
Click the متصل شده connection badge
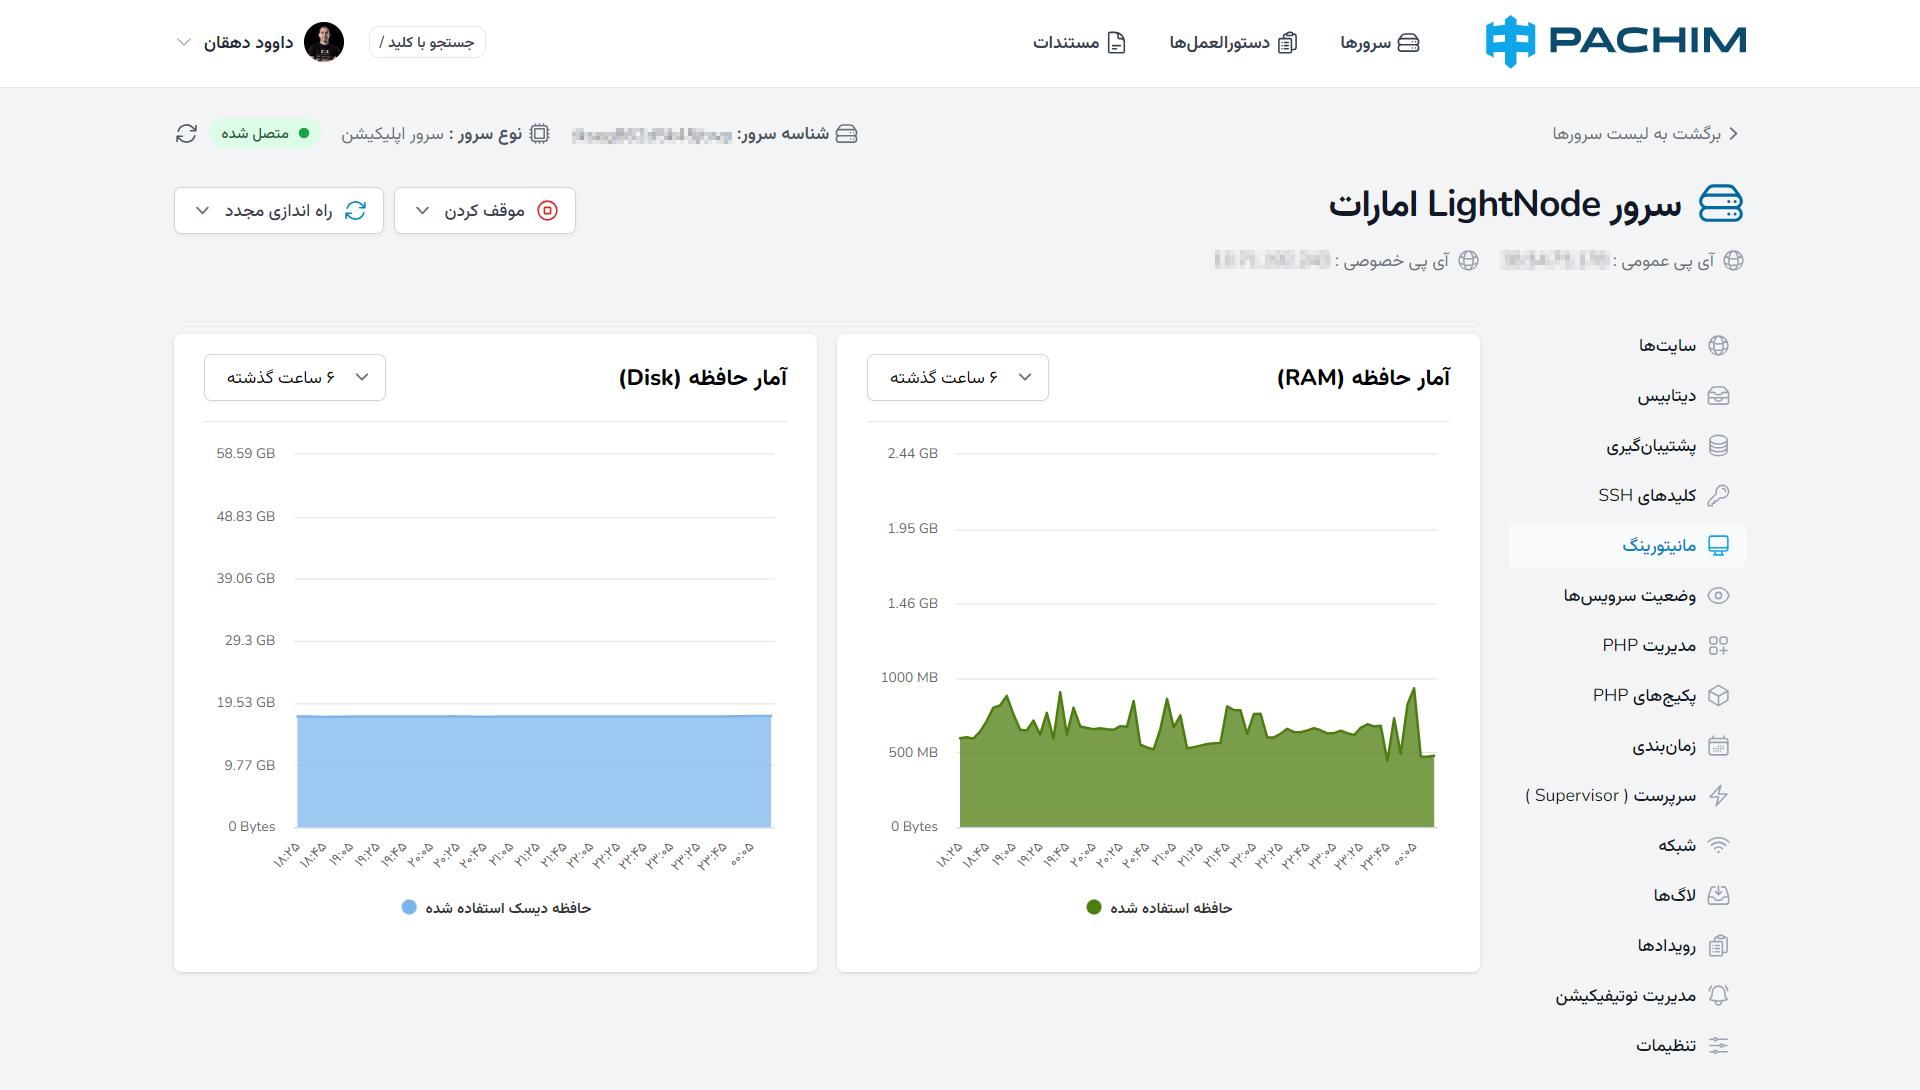tap(265, 133)
